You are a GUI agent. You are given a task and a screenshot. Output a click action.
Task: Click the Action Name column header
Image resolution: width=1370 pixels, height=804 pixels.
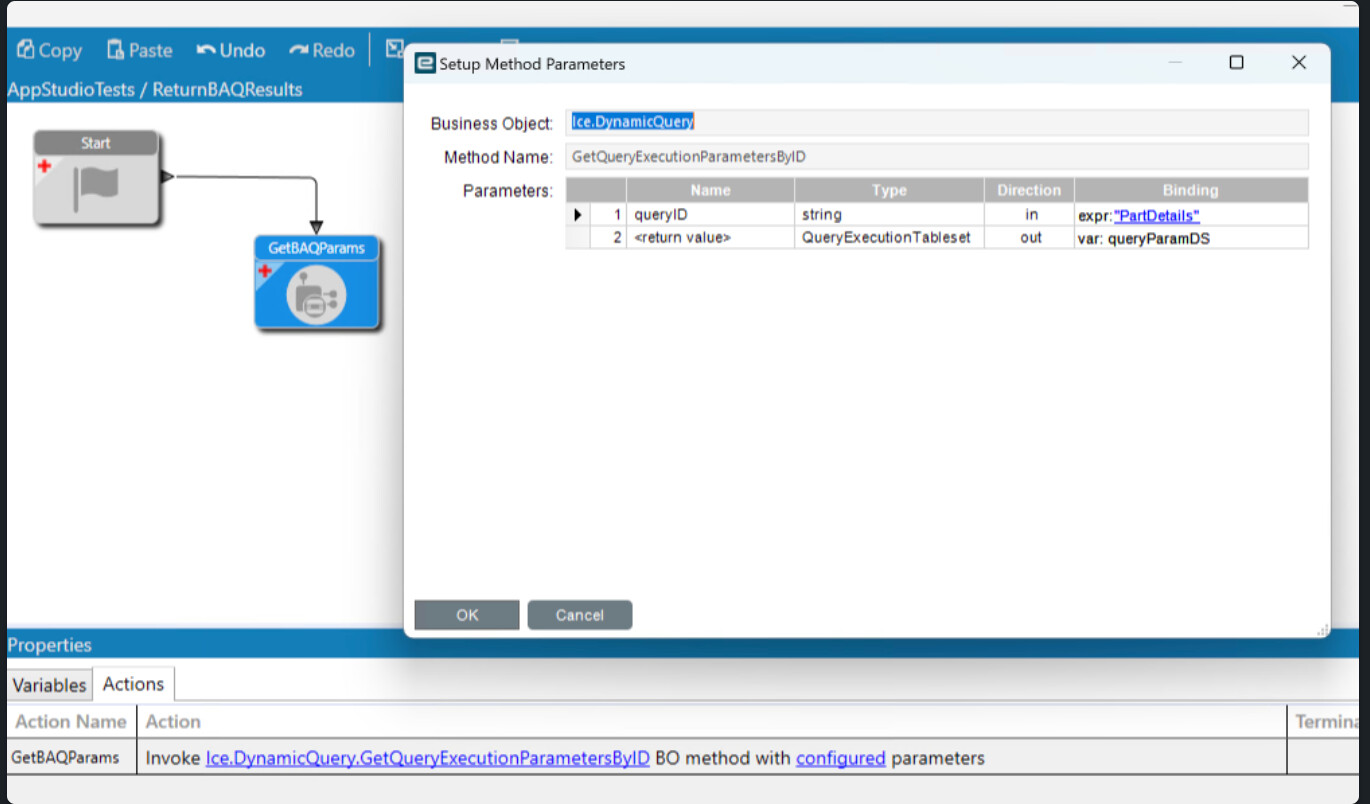pyautogui.click(x=70, y=721)
